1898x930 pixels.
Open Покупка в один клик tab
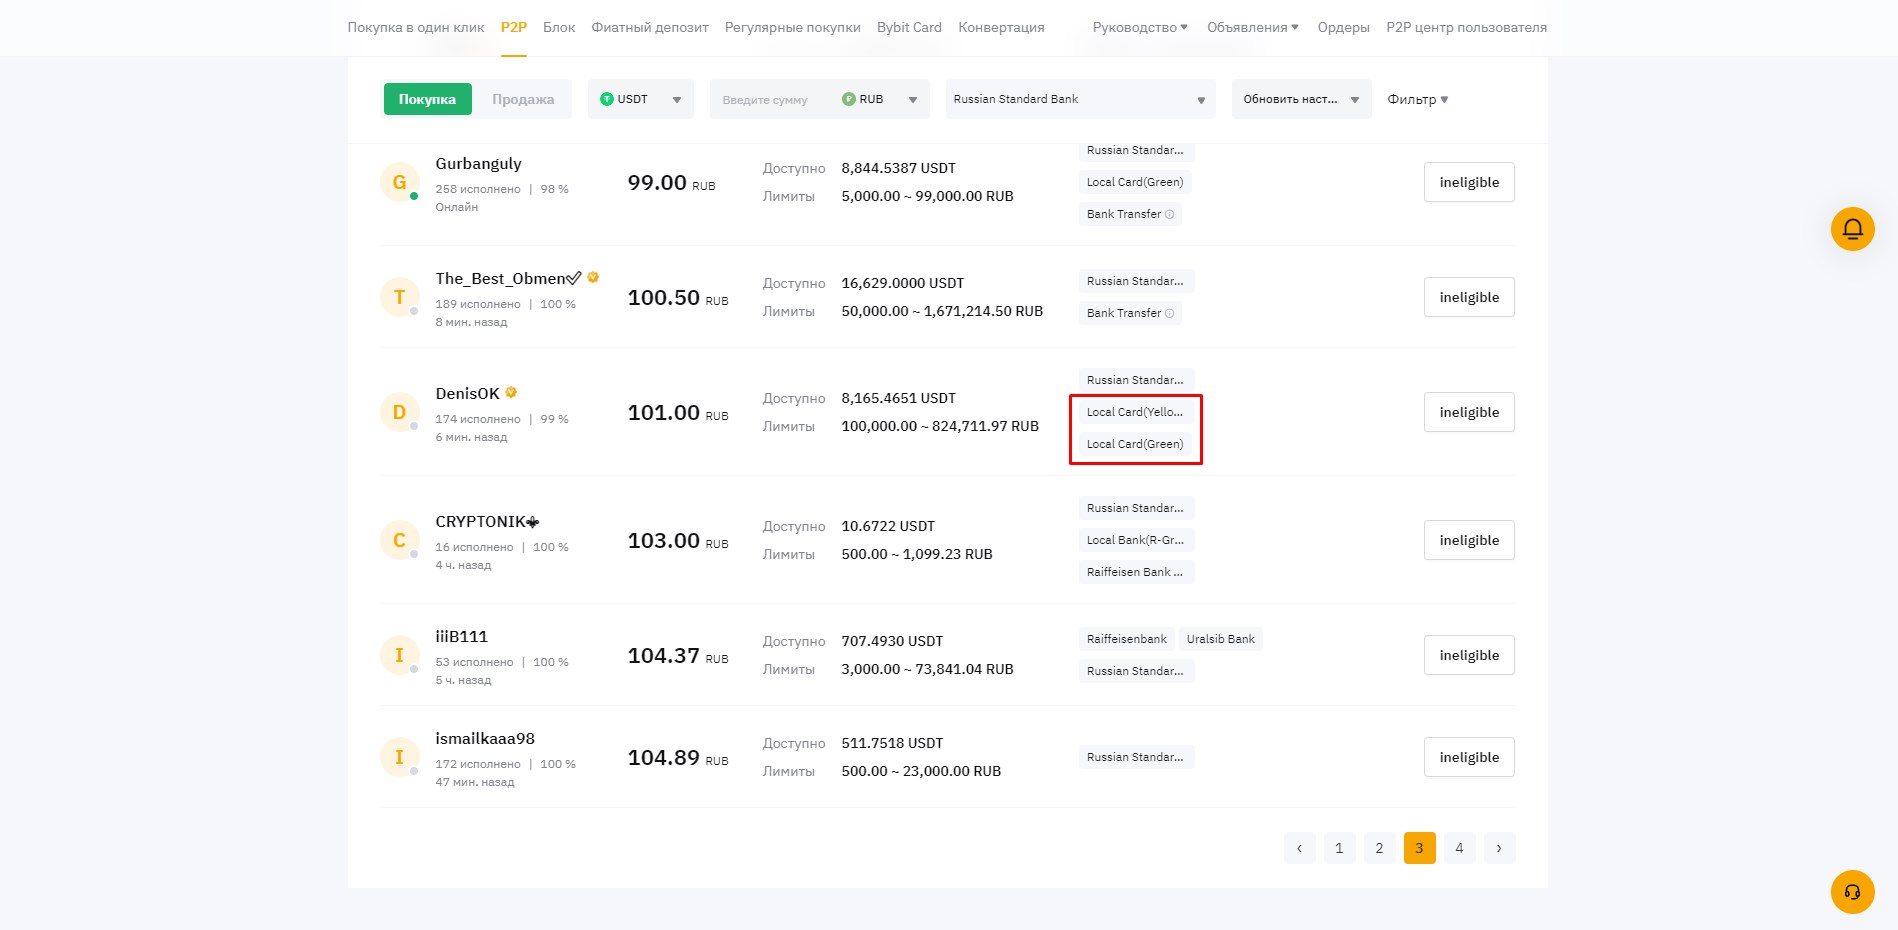click(x=416, y=27)
